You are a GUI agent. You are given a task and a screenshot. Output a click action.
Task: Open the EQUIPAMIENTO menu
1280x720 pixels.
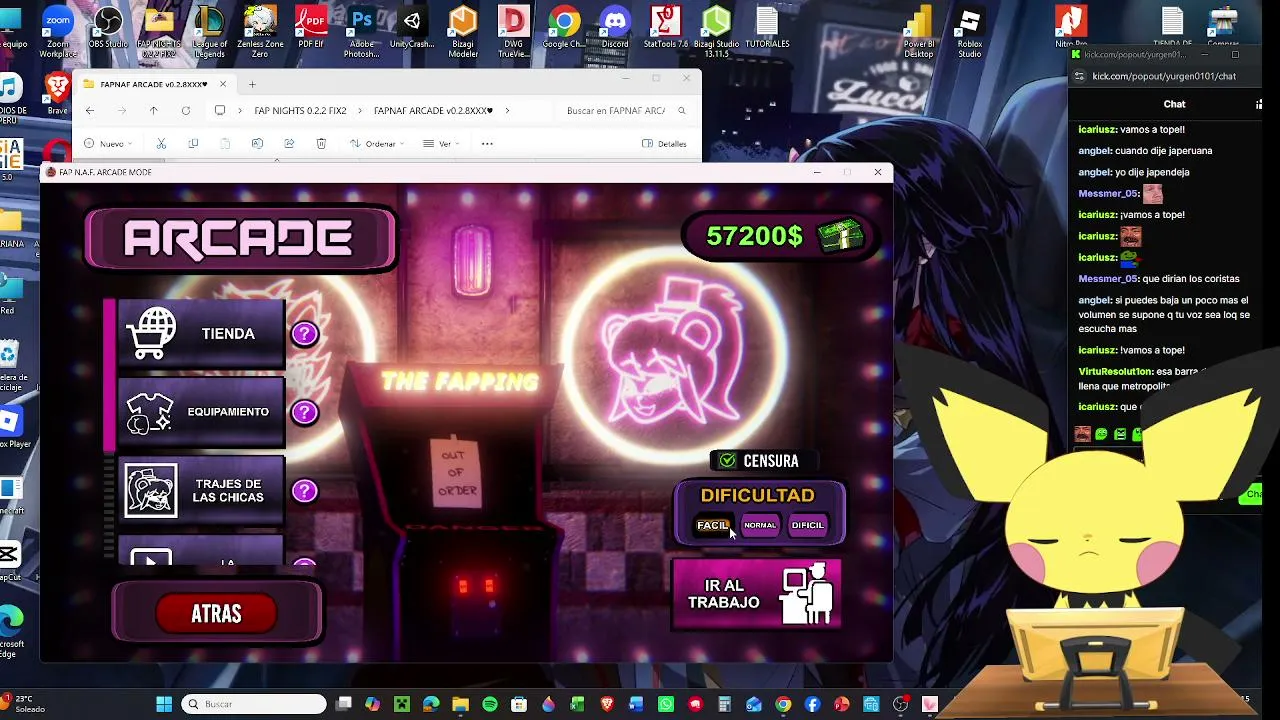click(201, 412)
